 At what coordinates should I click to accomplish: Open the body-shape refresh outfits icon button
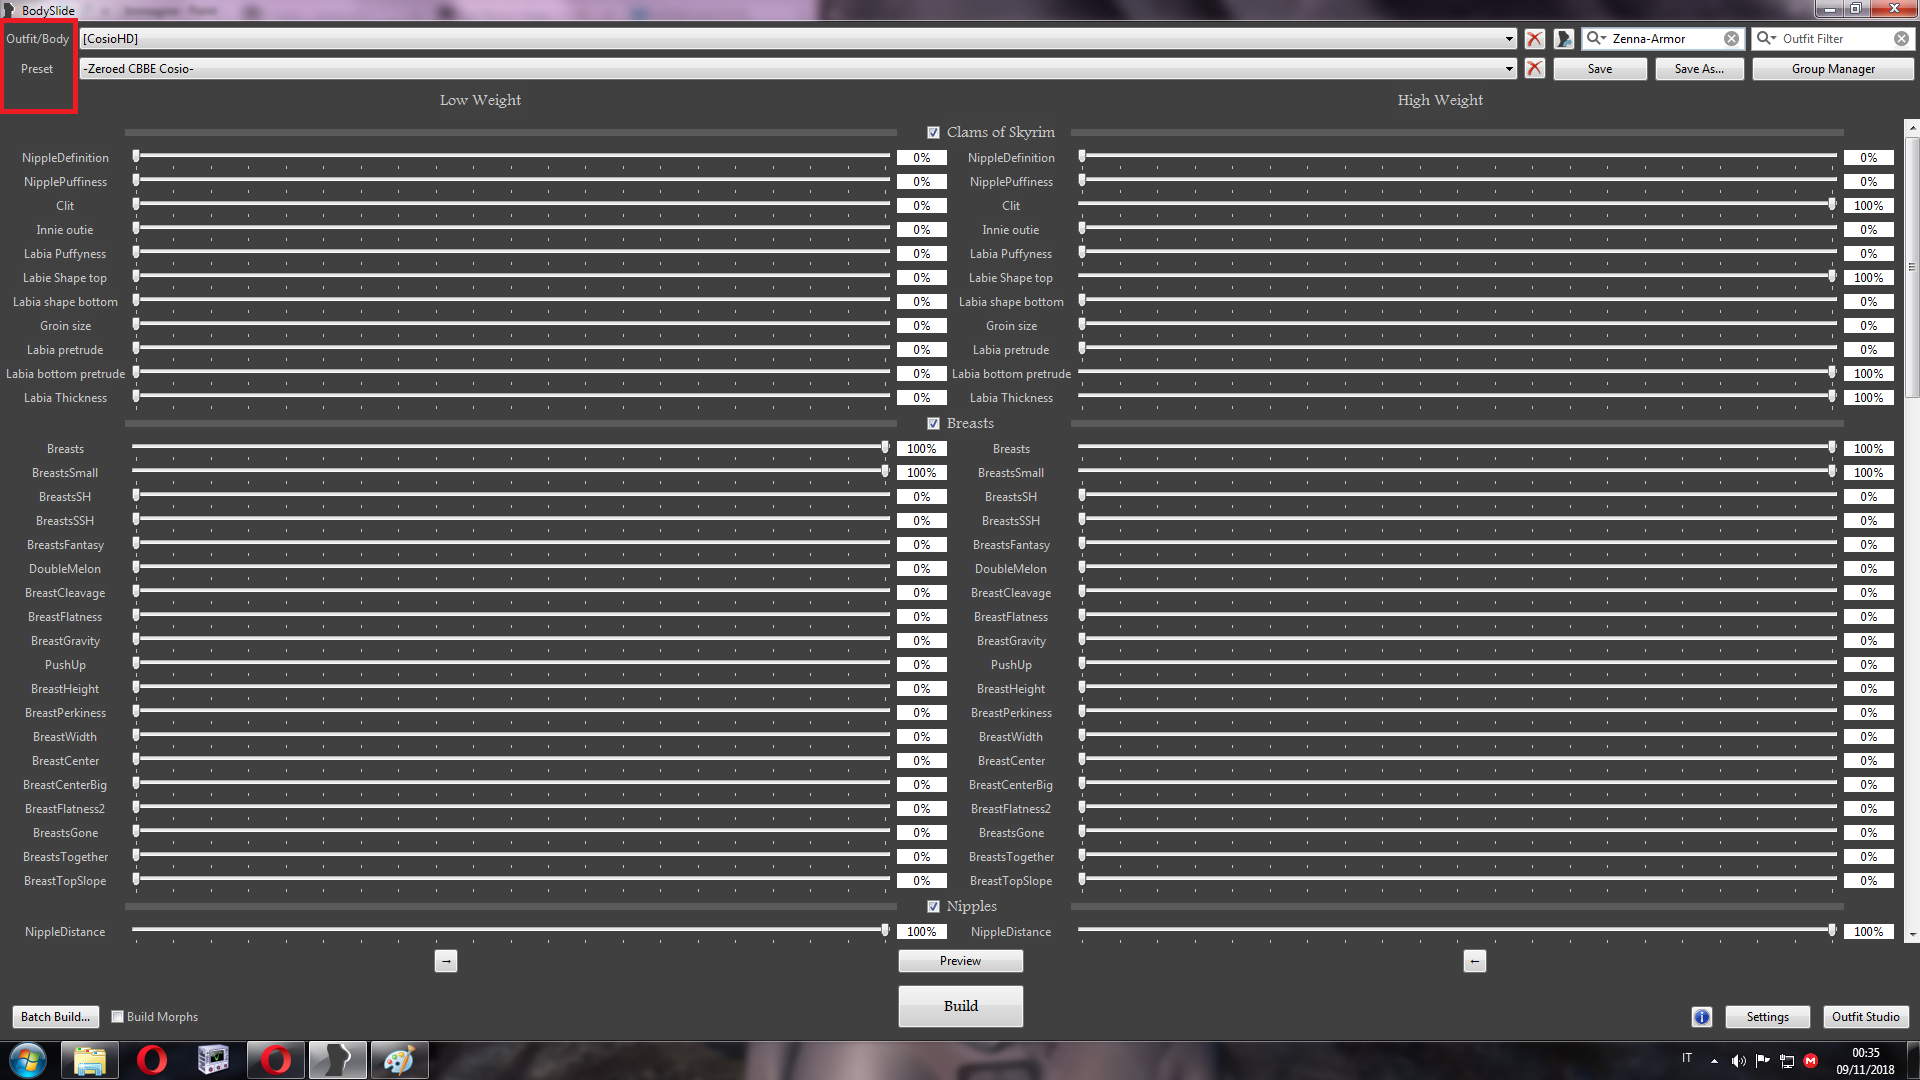coord(1564,39)
